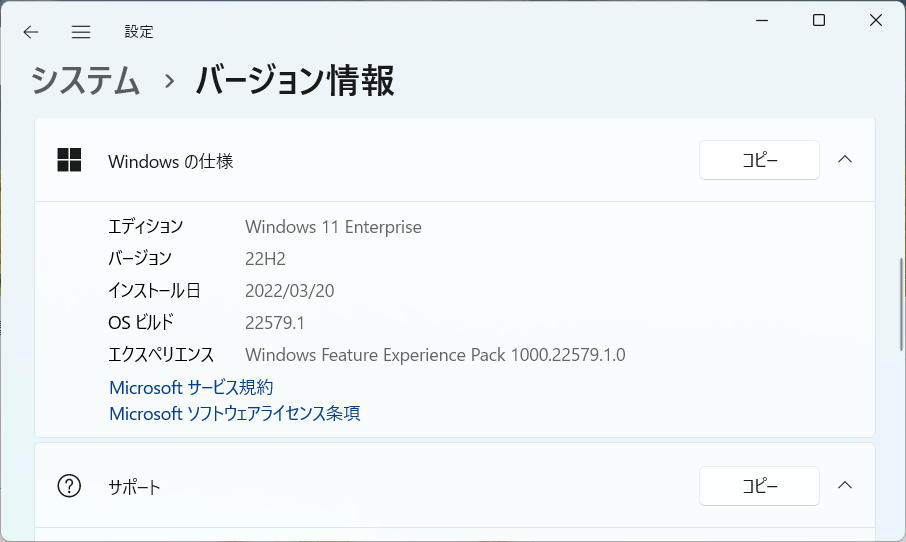This screenshot has height=542, width=906.
Task: Open Microsoft サービス規約 link
Action: 191,387
